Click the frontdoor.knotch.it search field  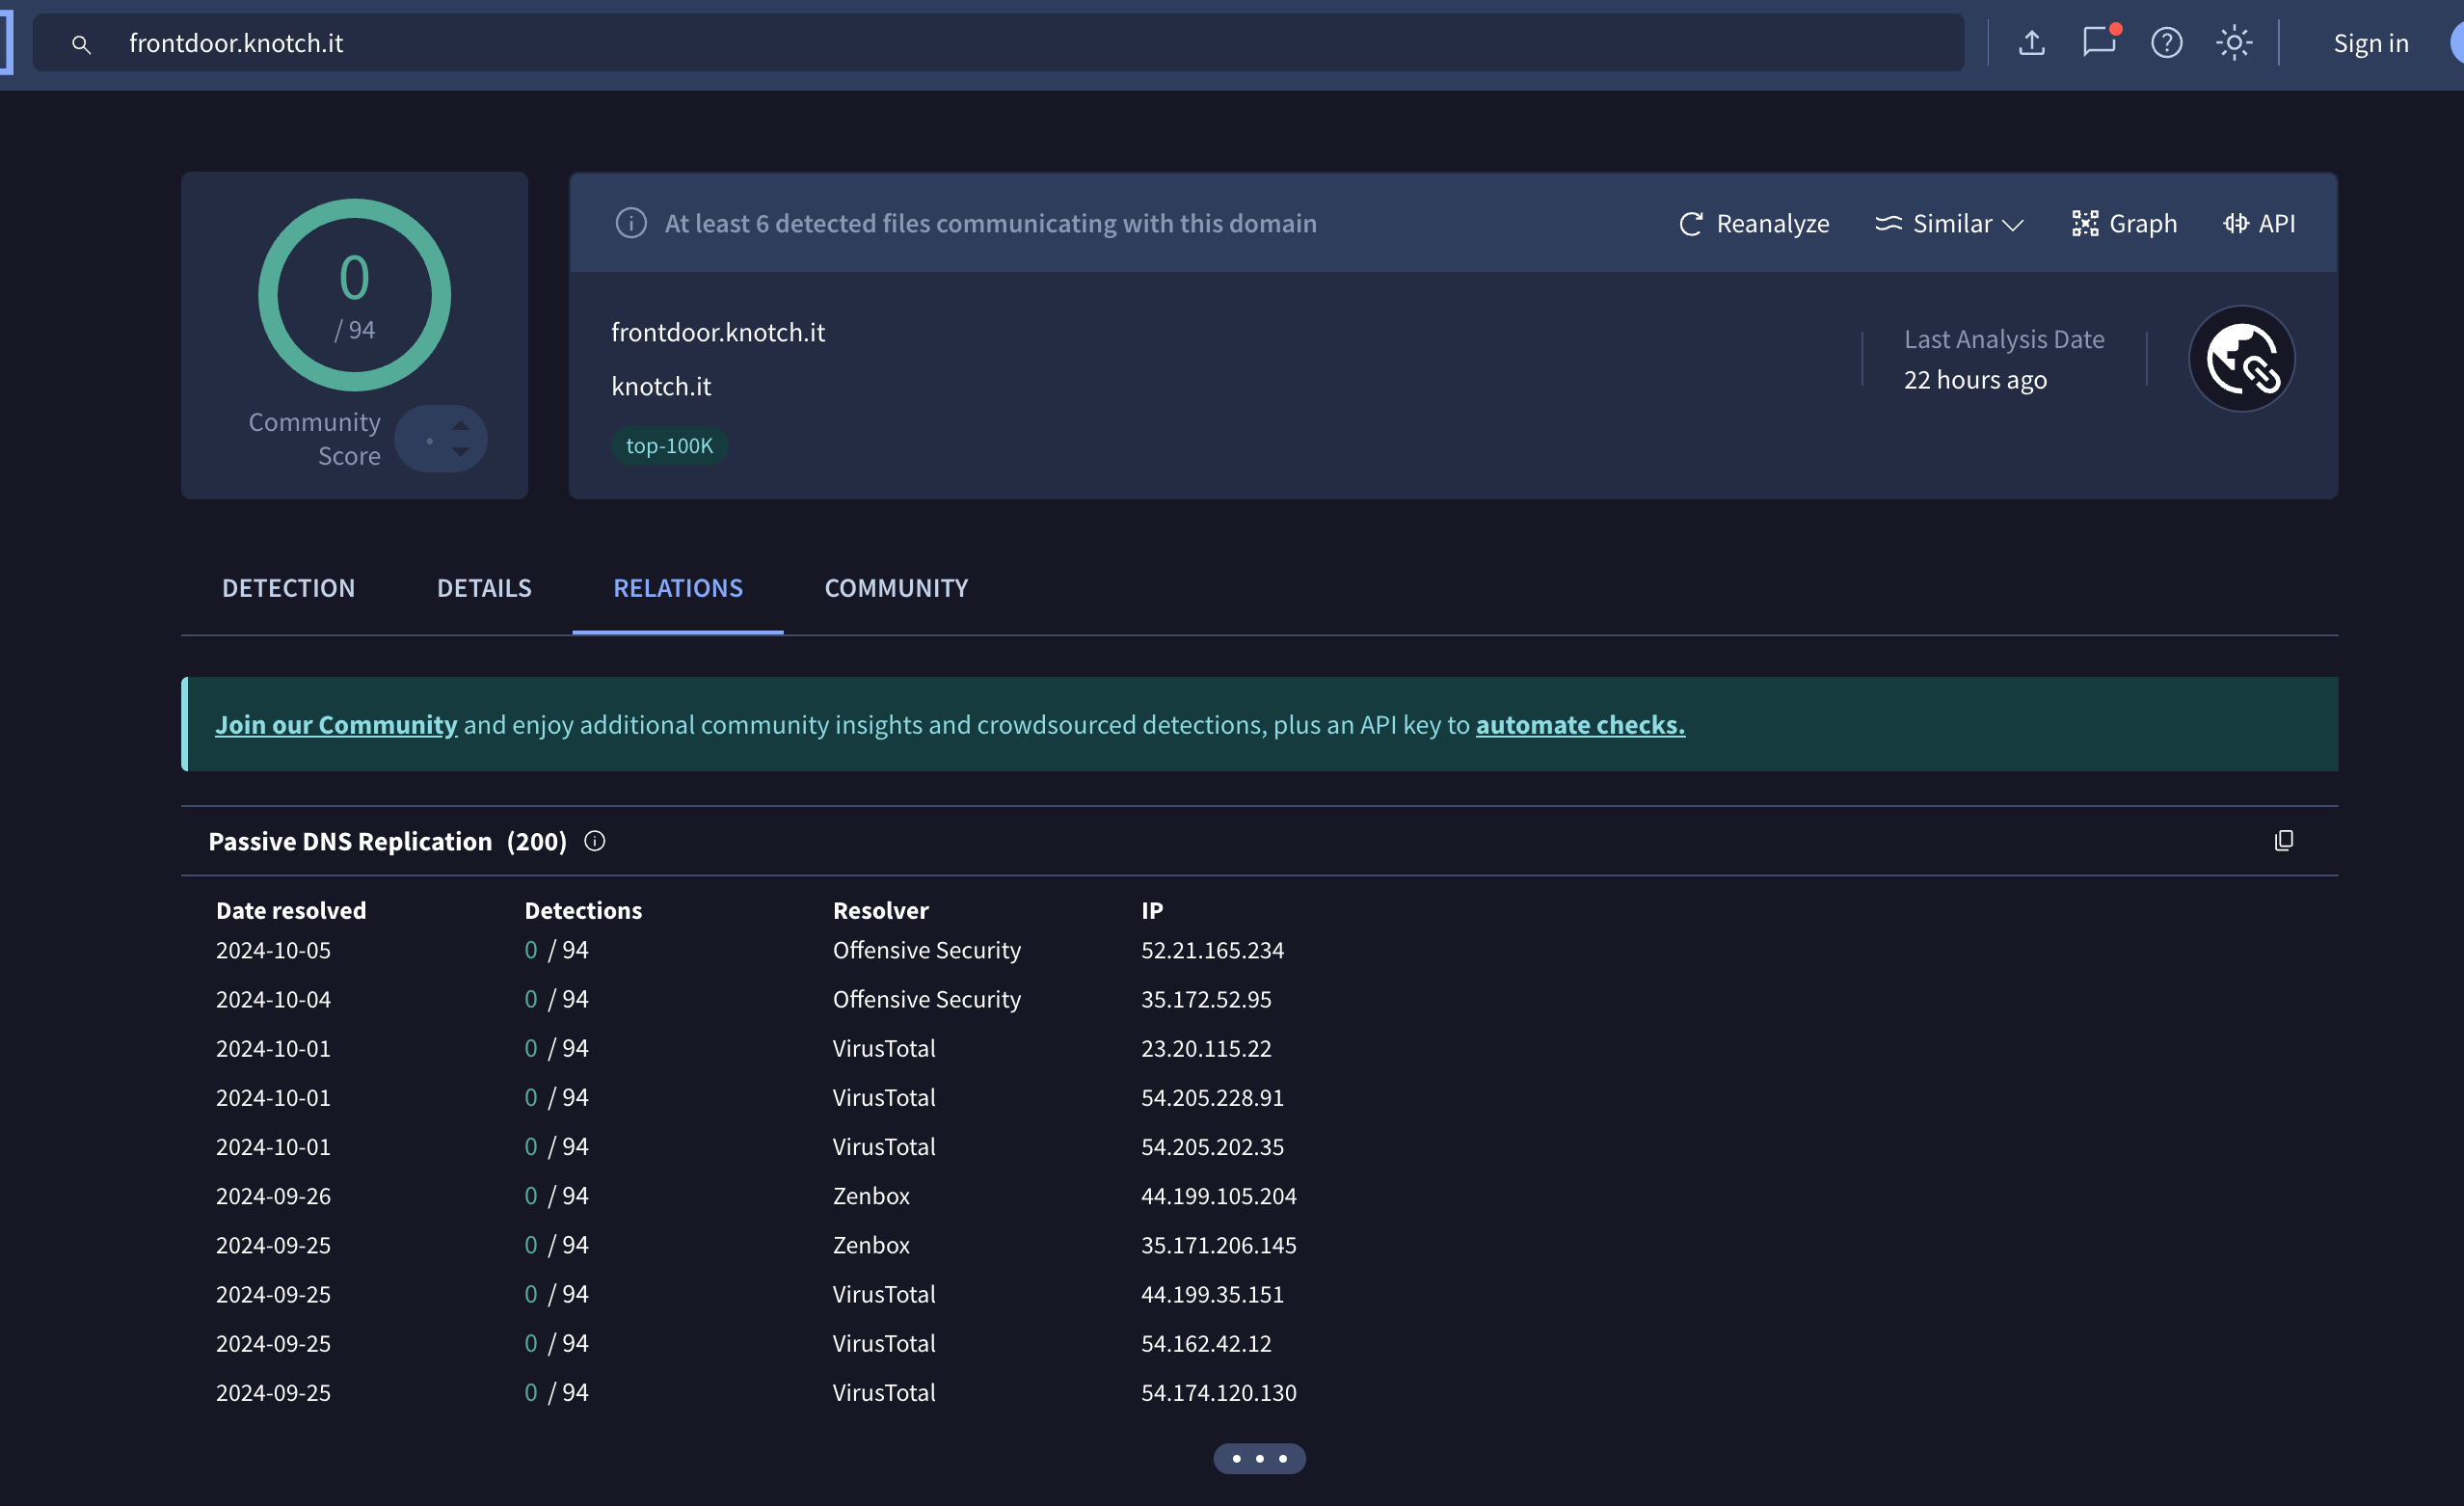1000,43
